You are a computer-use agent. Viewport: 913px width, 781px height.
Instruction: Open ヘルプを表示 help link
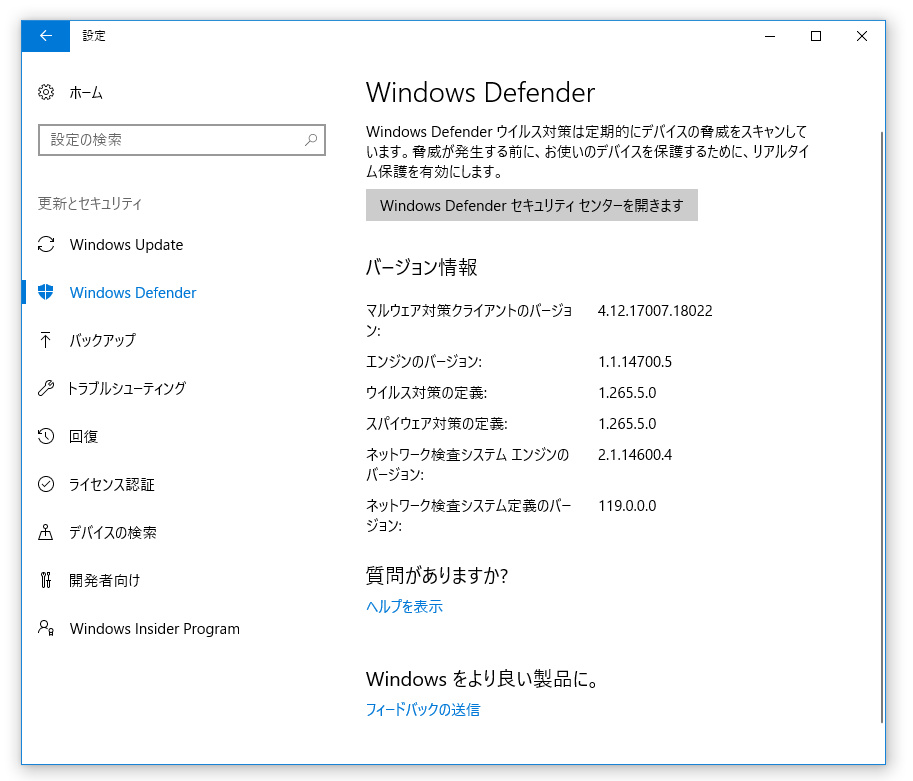403,606
